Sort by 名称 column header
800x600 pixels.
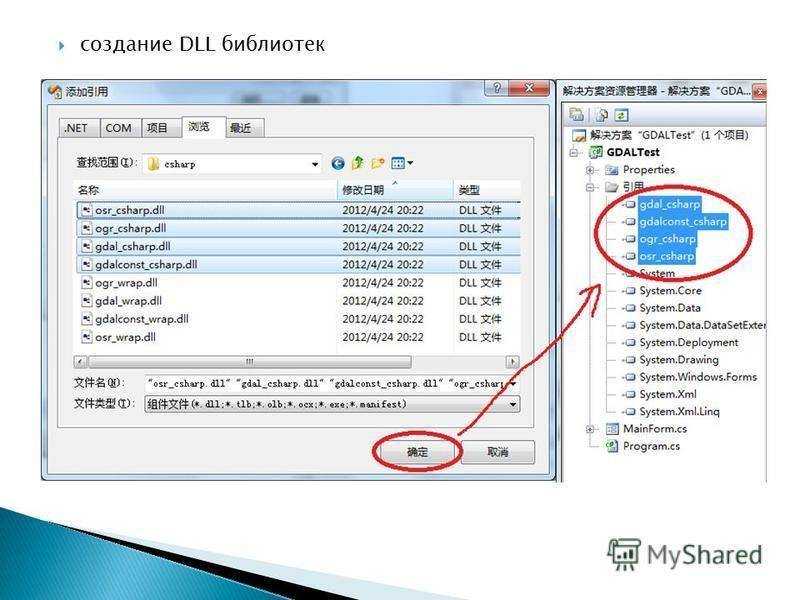pyautogui.click(x=205, y=190)
